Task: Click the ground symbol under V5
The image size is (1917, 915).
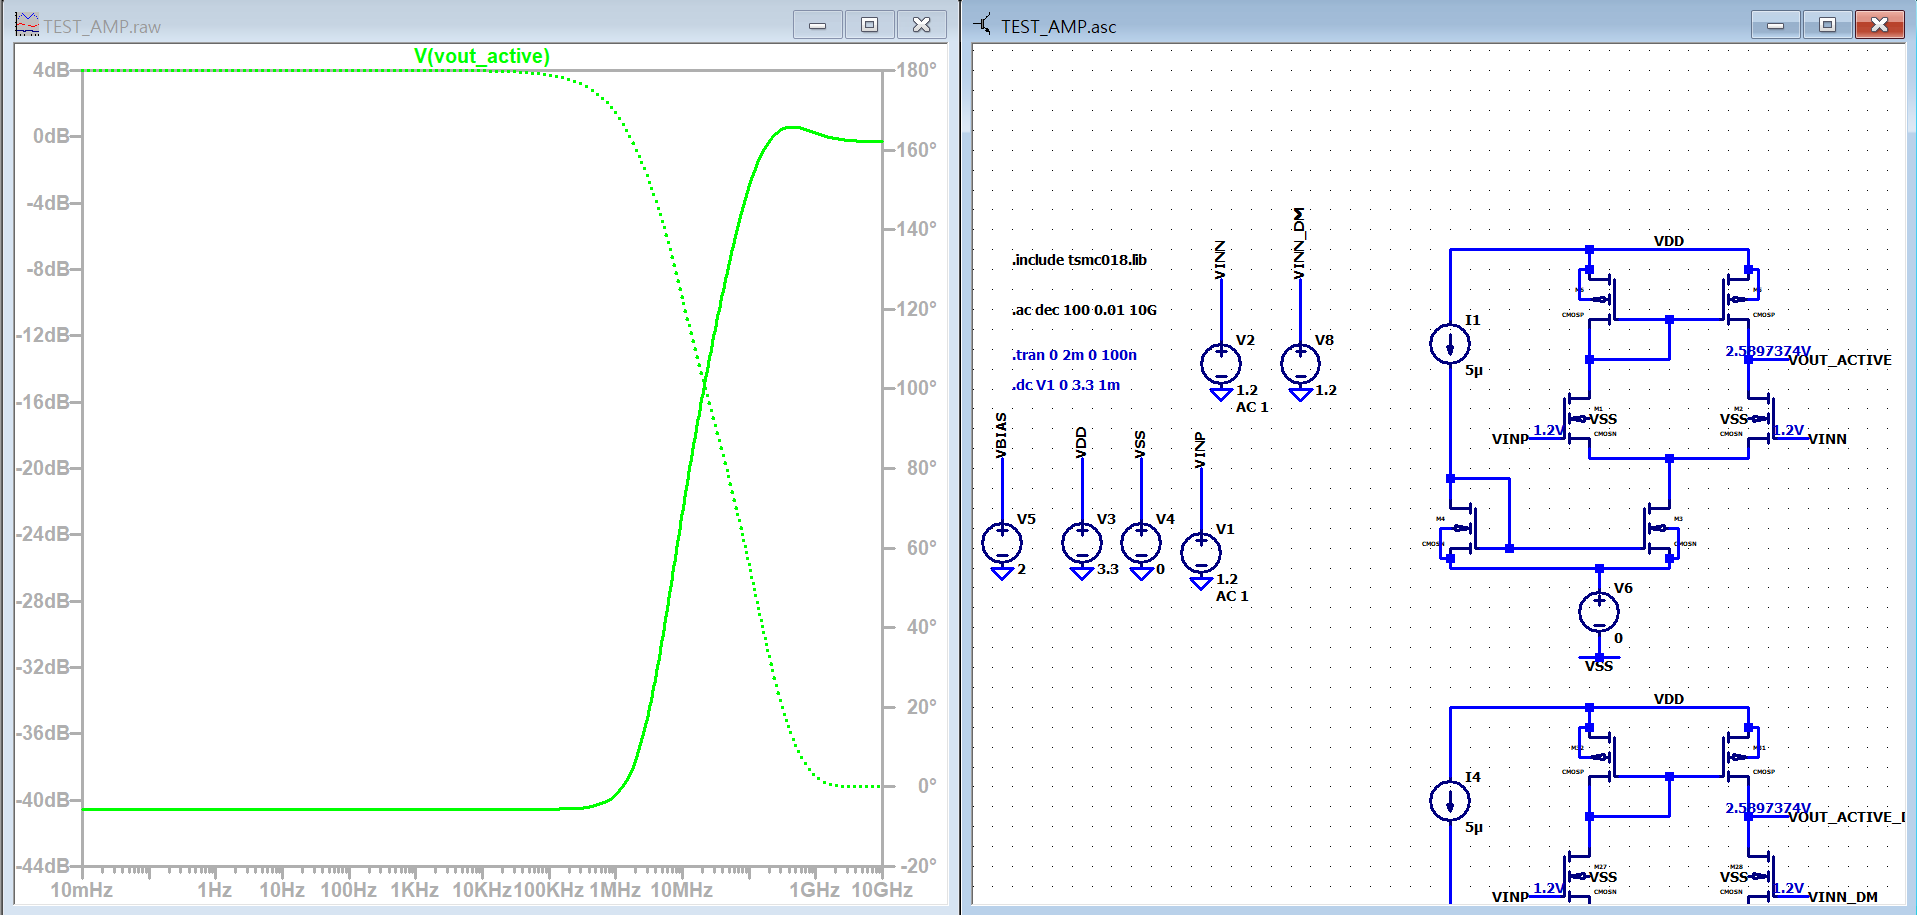Action: click(x=1002, y=573)
